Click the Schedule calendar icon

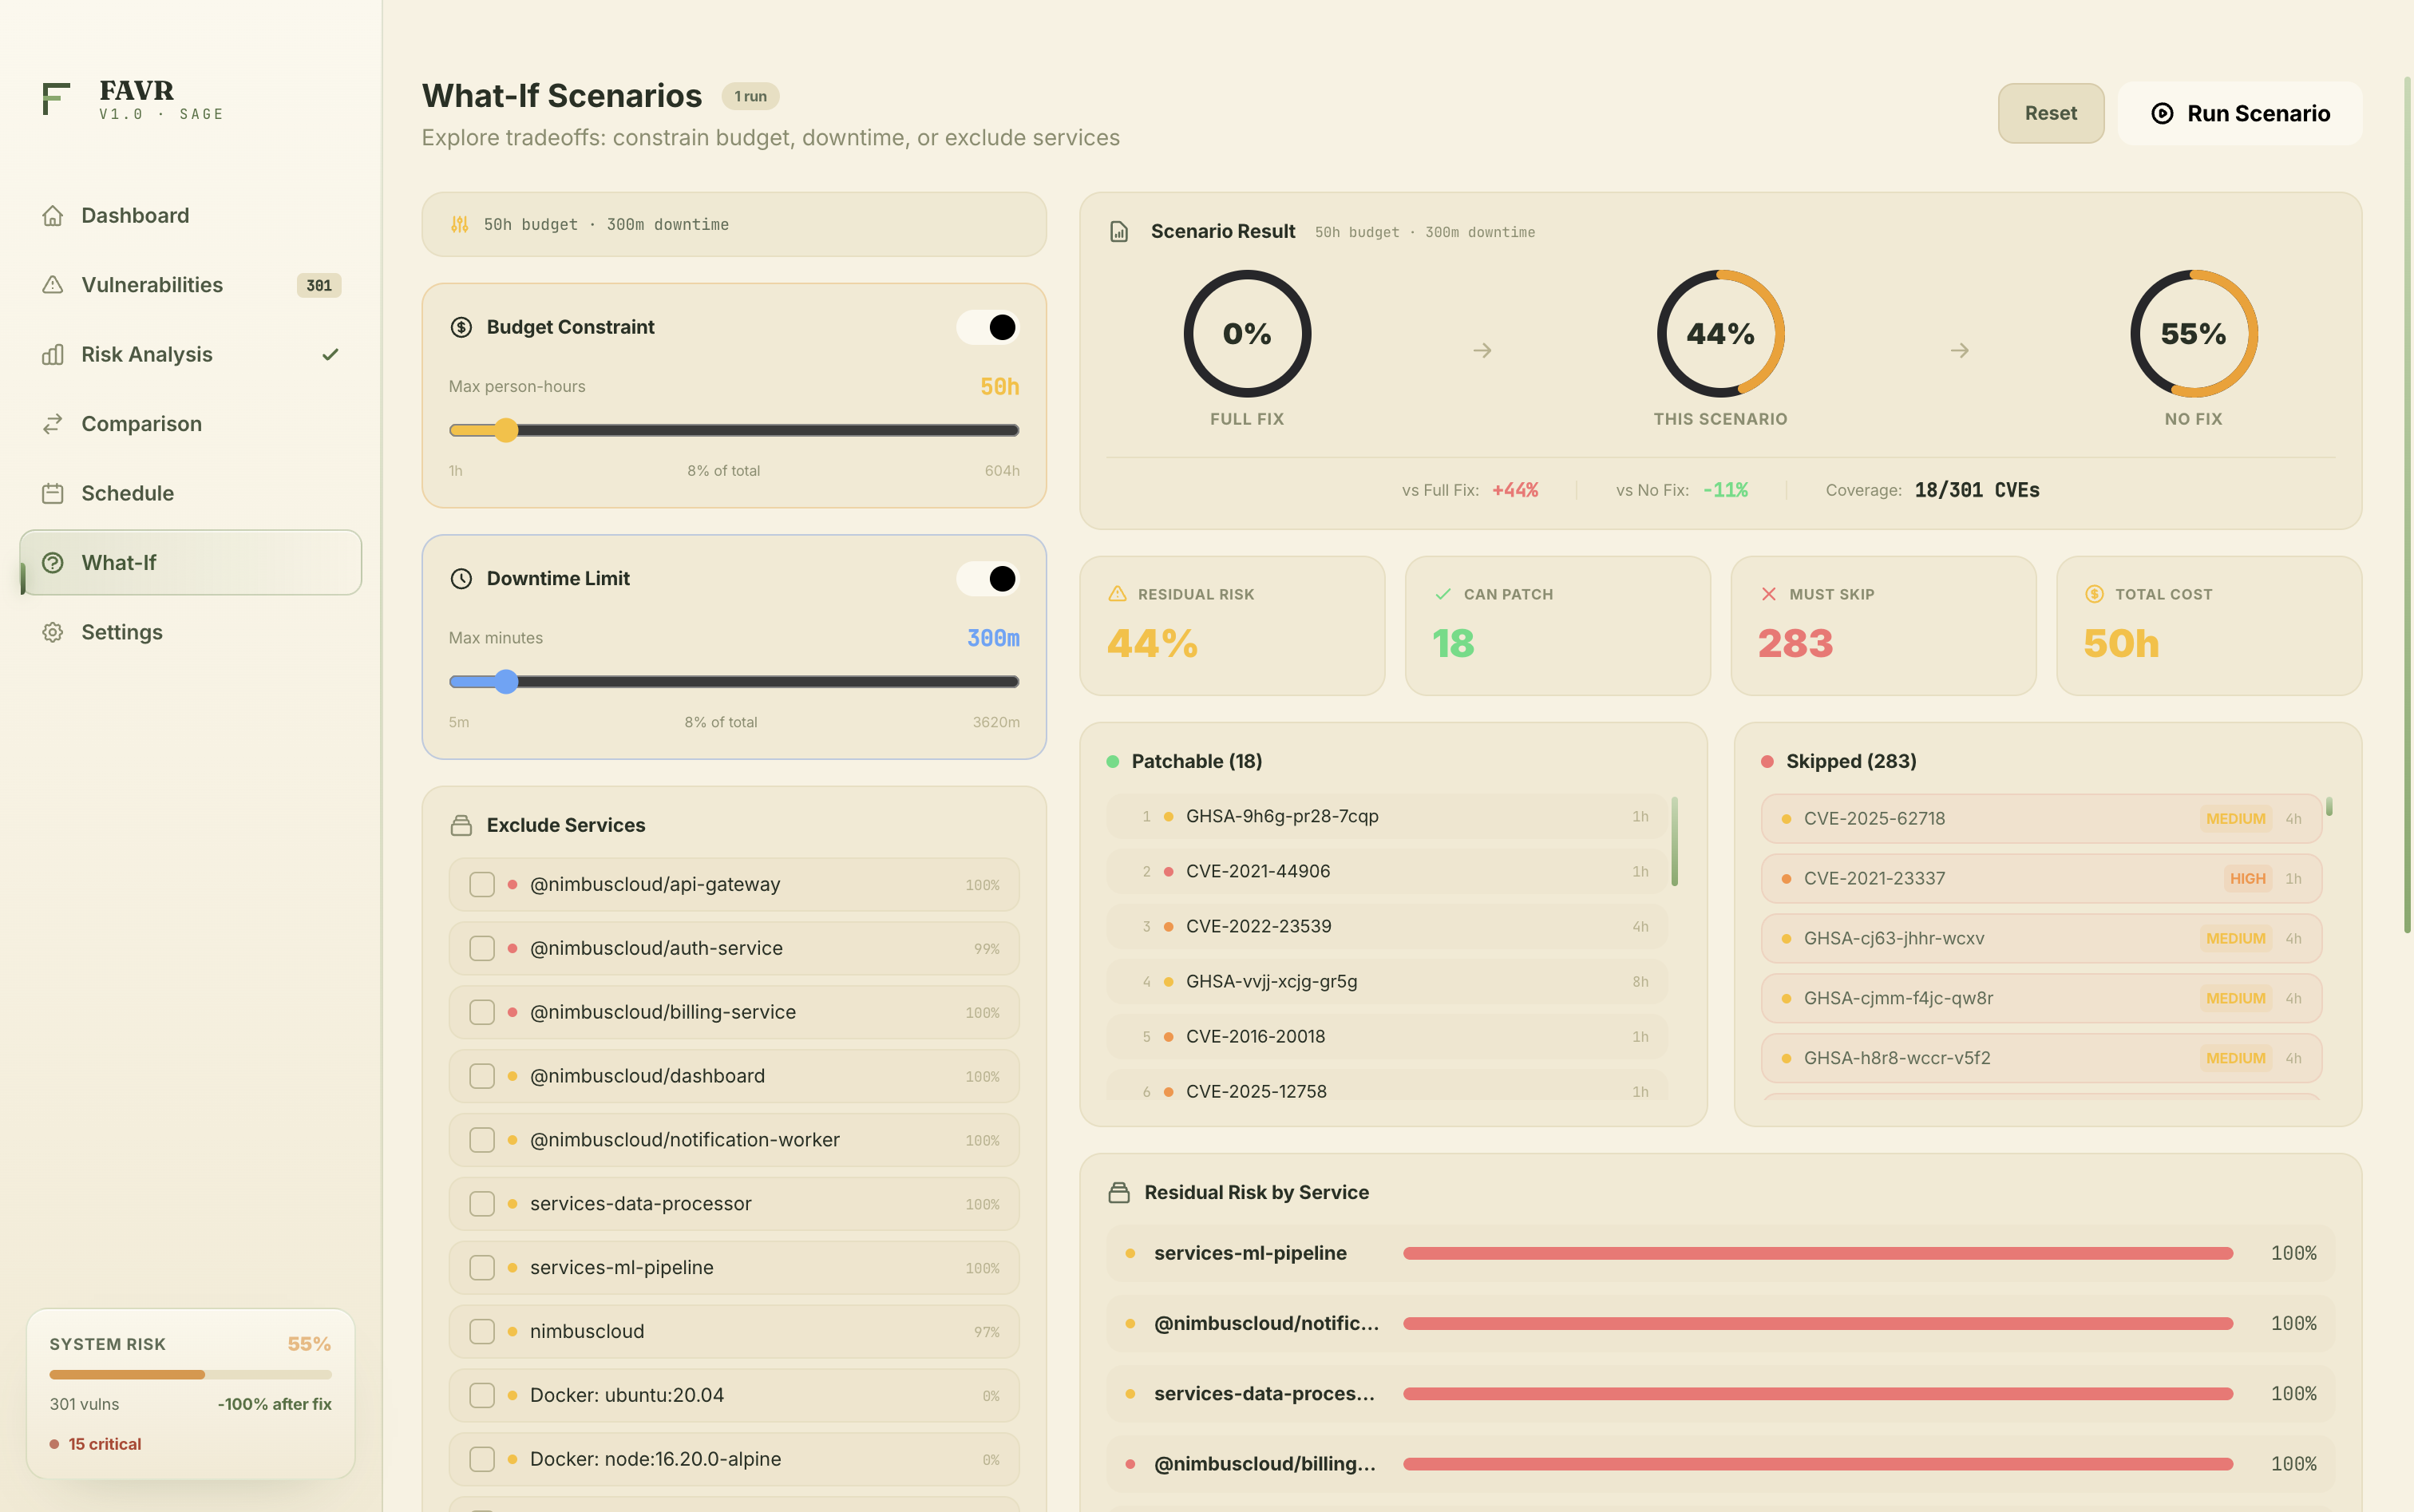coord(53,494)
